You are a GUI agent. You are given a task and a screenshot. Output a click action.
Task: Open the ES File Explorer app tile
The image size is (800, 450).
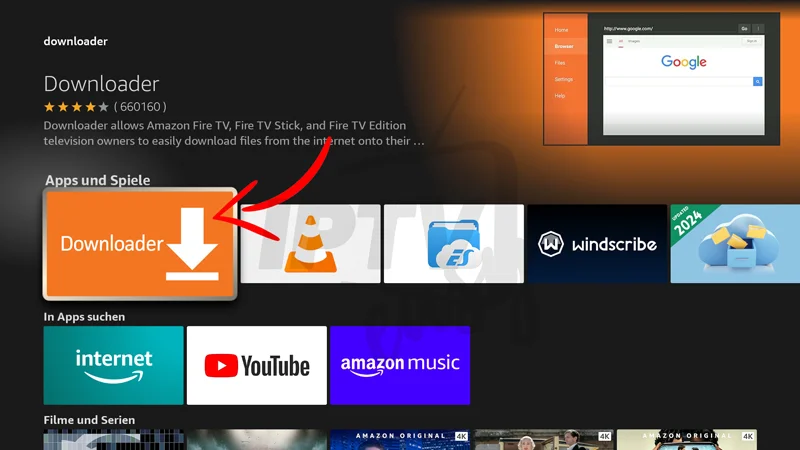click(x=454, y=244)
